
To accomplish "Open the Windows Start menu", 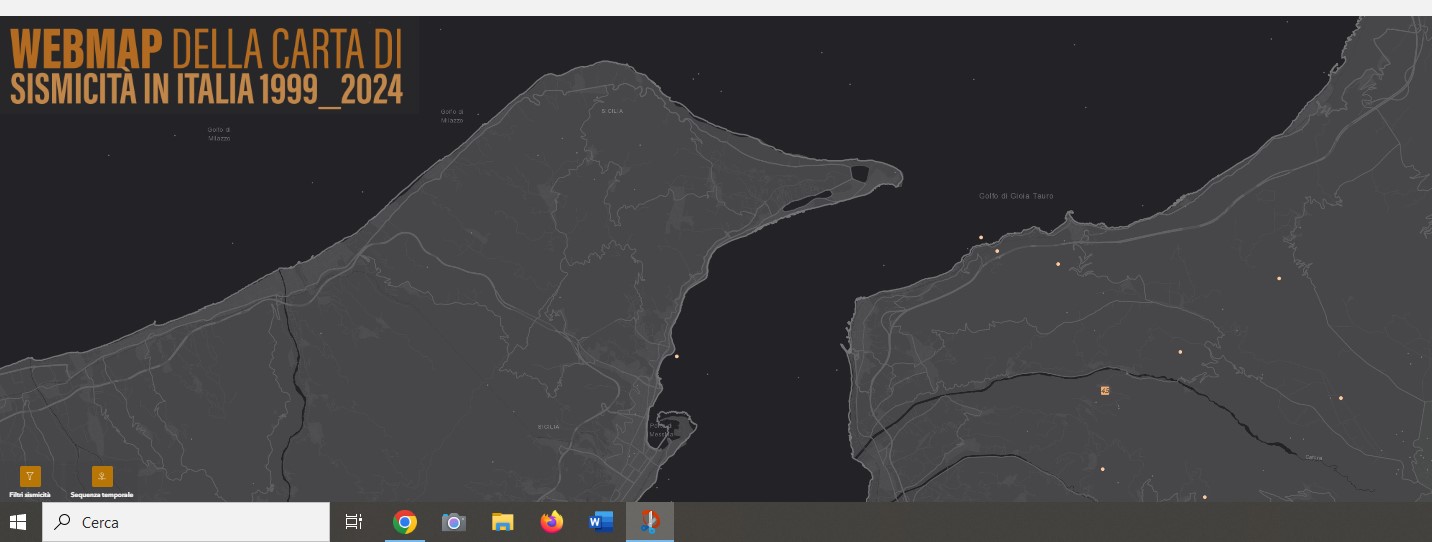I will coord(18,522).
